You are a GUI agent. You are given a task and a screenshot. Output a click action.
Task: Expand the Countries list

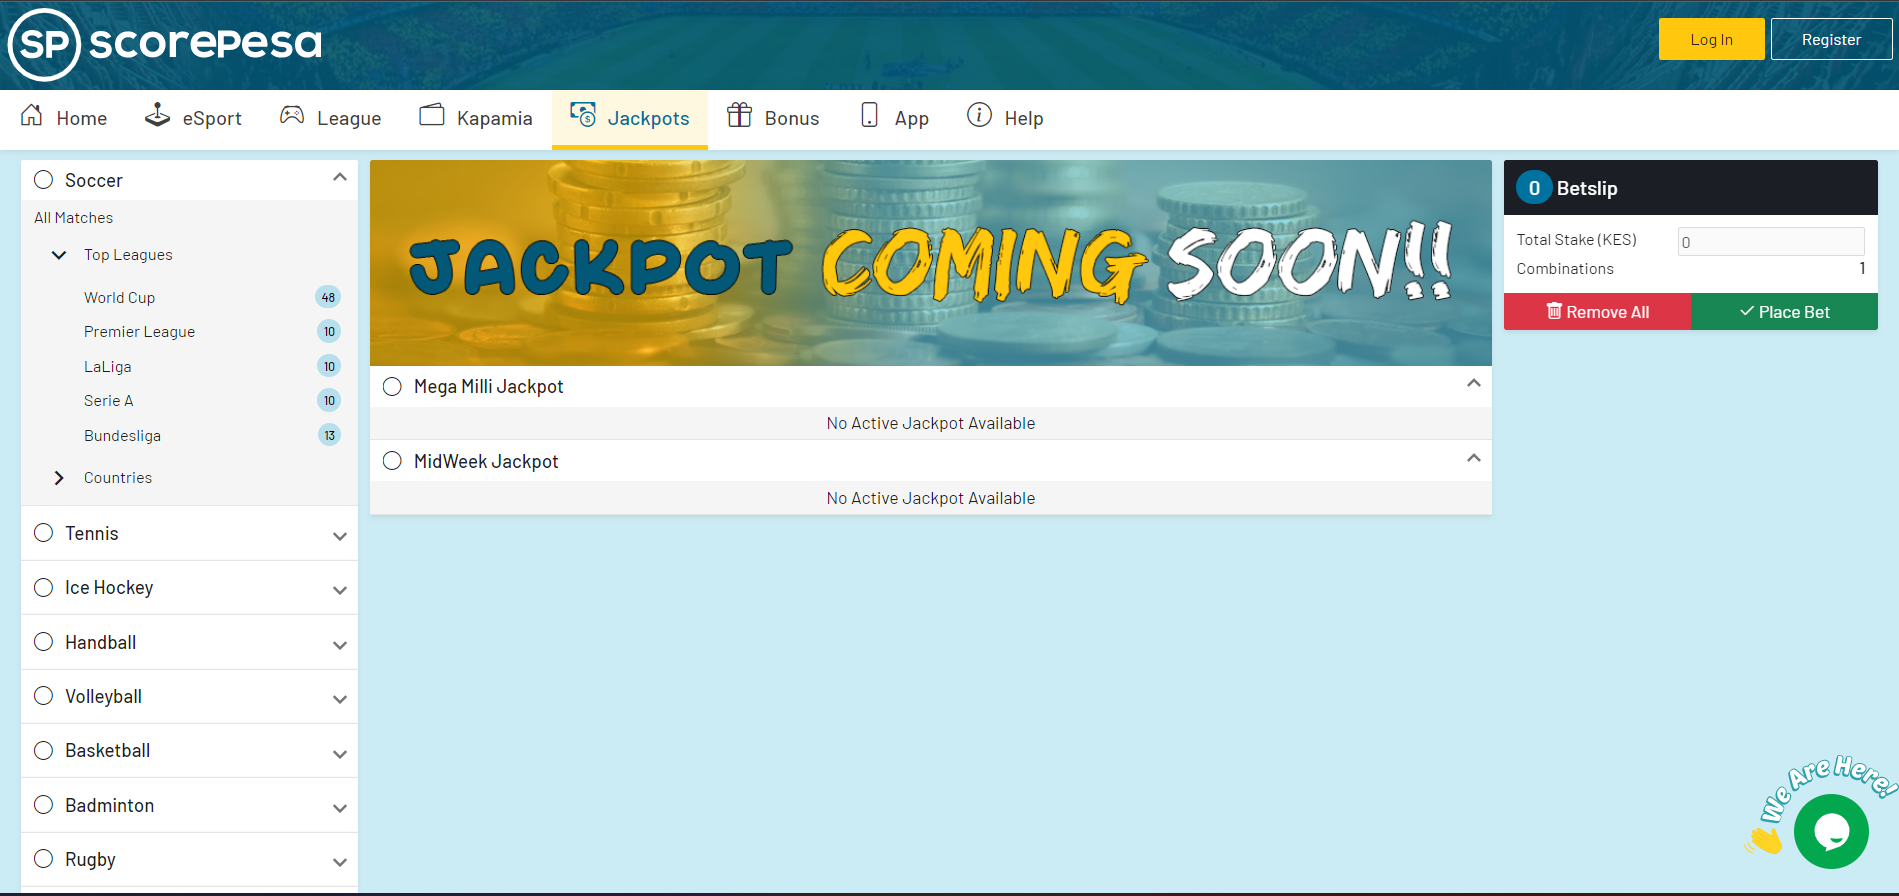59,478
